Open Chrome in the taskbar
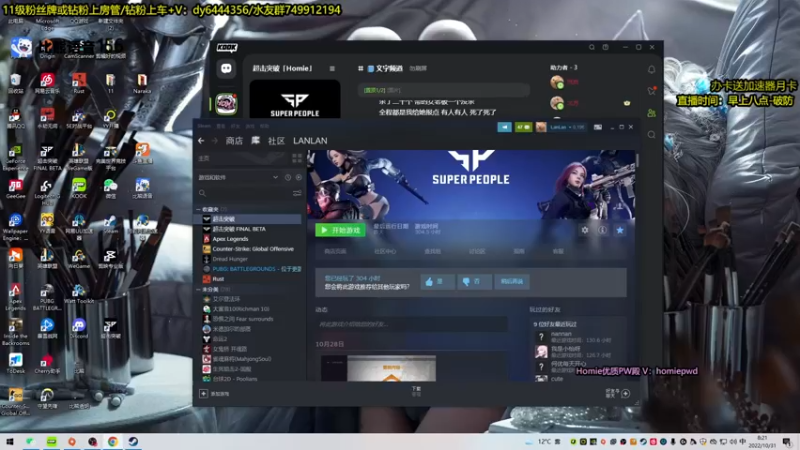Screen dimensions: 800x450 (113, 442)
